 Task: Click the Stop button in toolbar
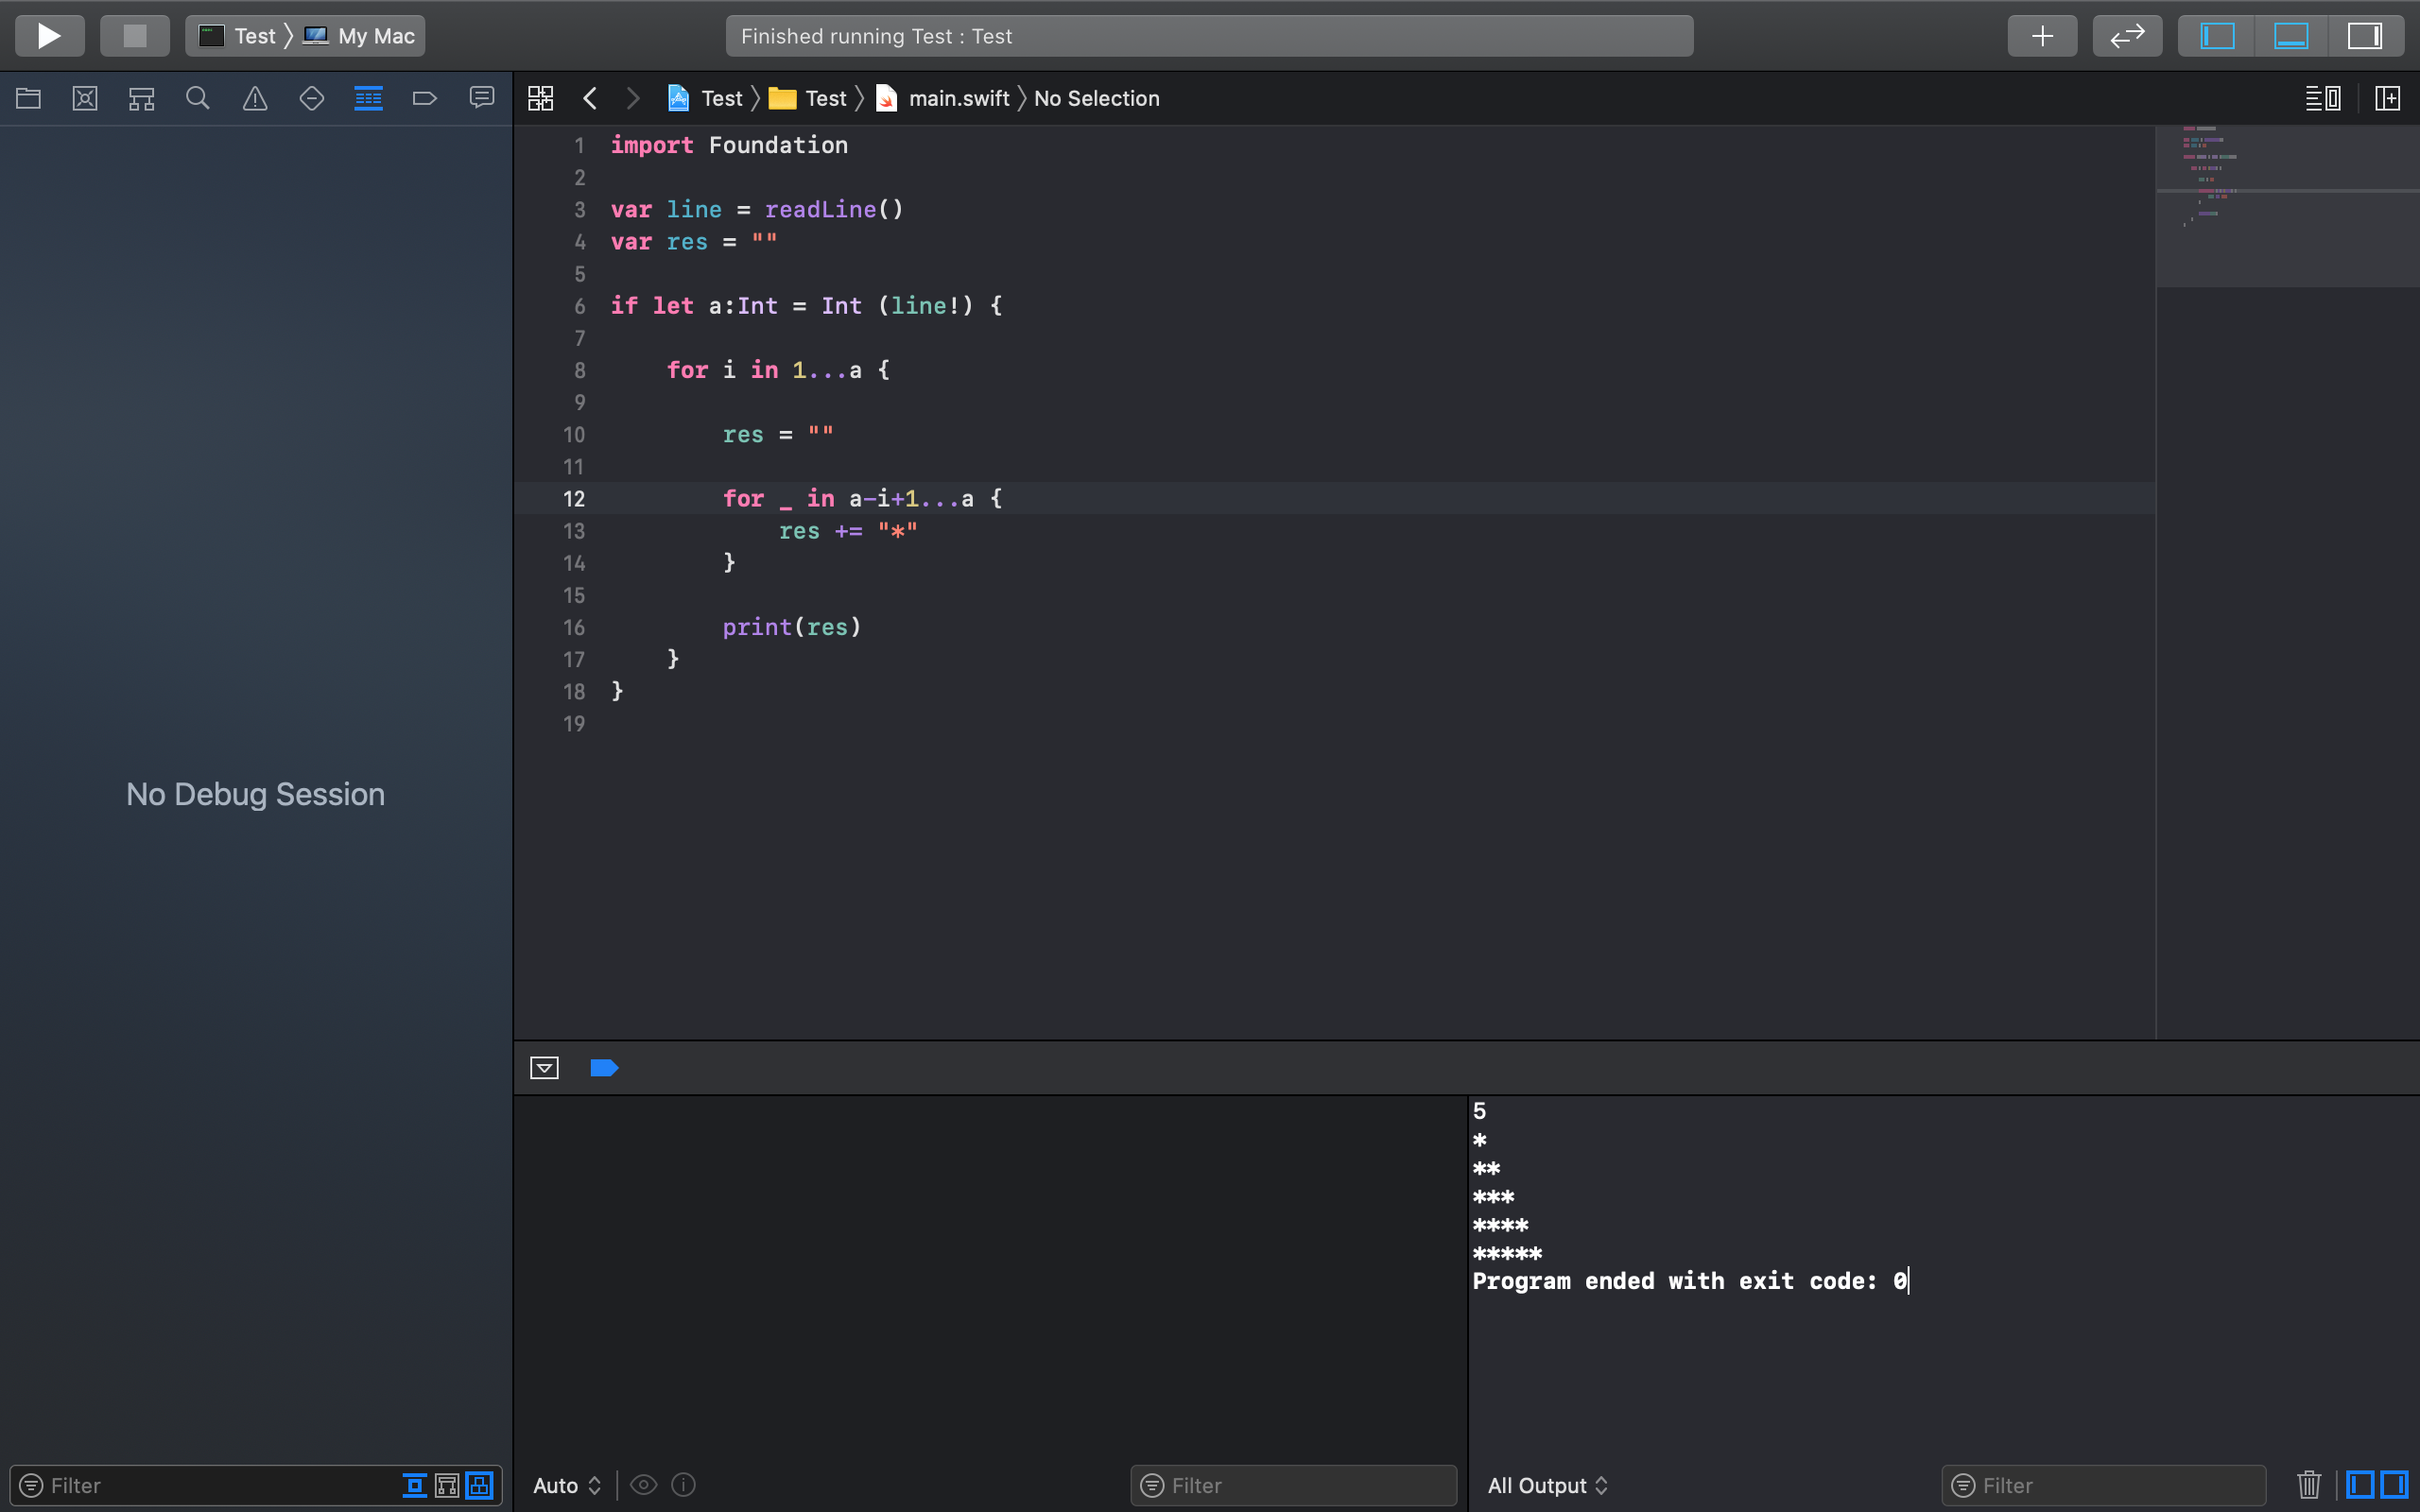click(135, 36)
